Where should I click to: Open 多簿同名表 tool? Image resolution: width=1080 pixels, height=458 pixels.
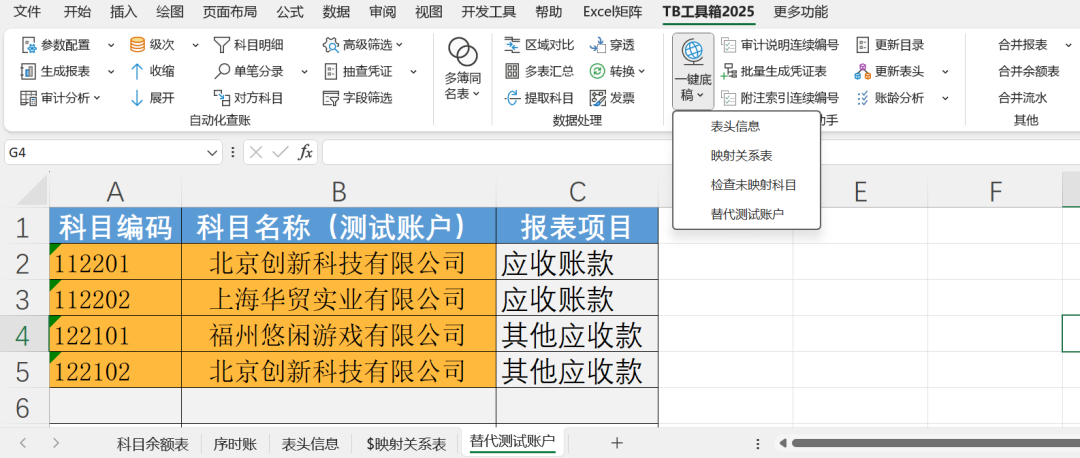[463, 69]
